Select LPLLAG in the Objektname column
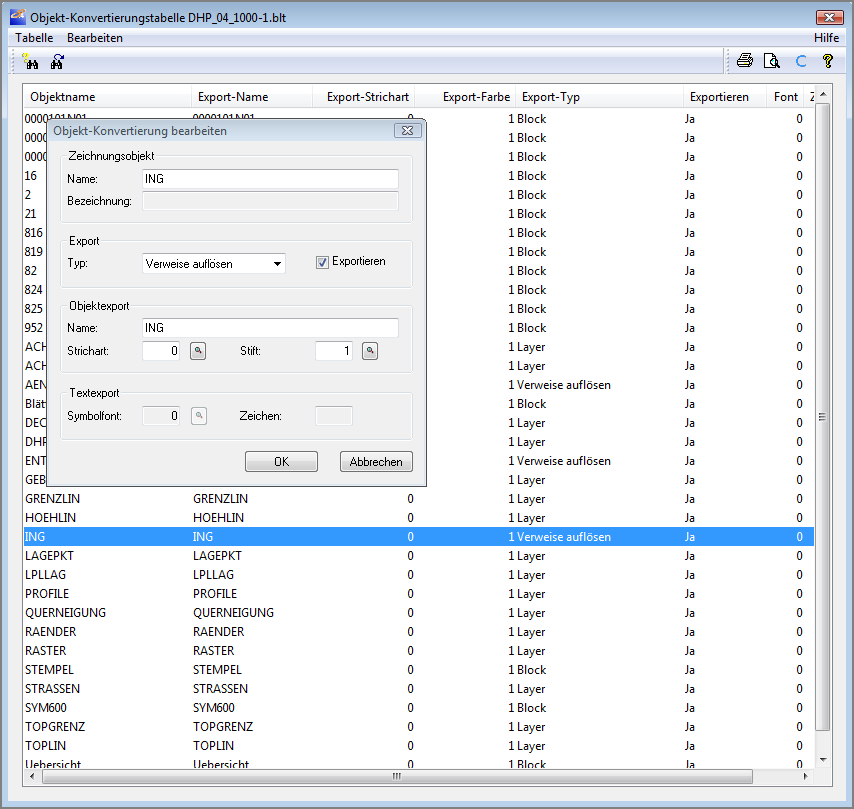The image size is (854, 809). [45, 575]
